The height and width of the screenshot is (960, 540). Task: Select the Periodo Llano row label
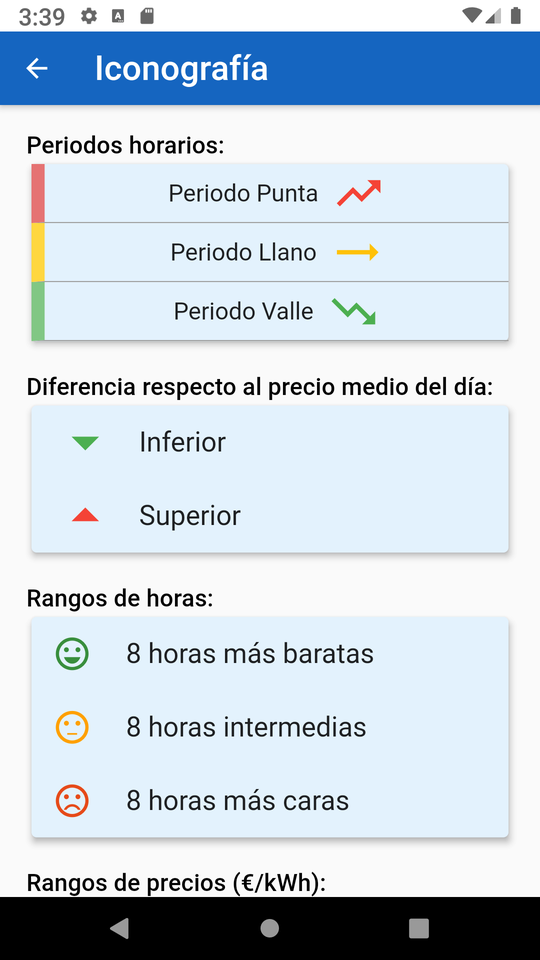pyautogui.click(x=243, y=252)
